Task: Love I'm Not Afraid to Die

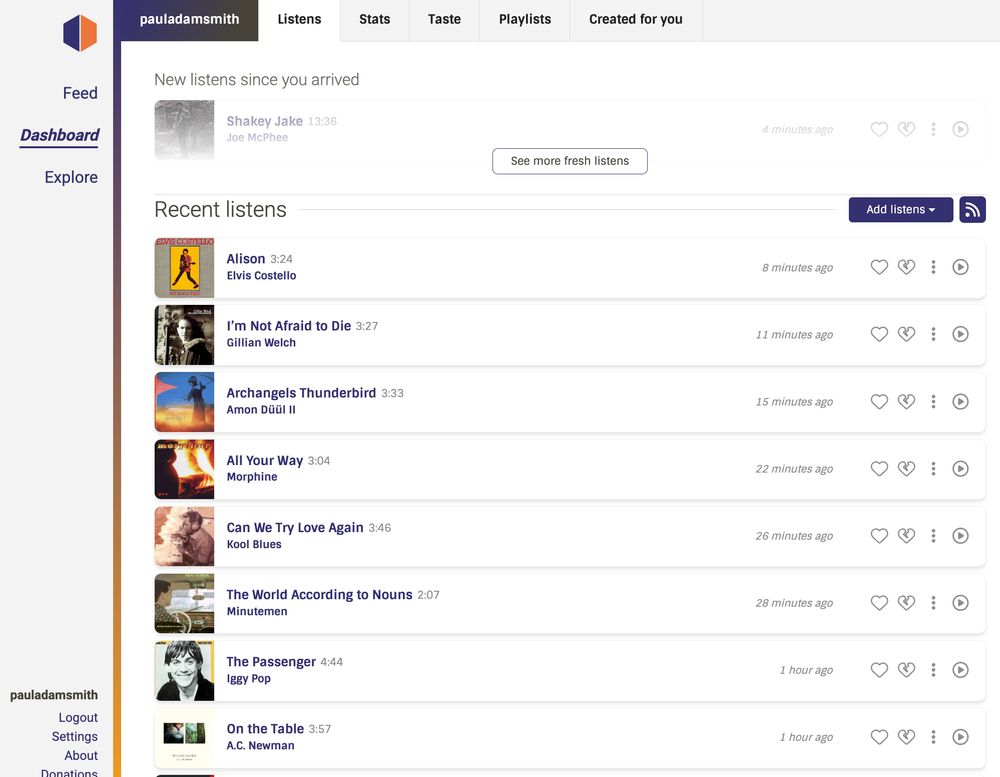Action: coord(879,334)
